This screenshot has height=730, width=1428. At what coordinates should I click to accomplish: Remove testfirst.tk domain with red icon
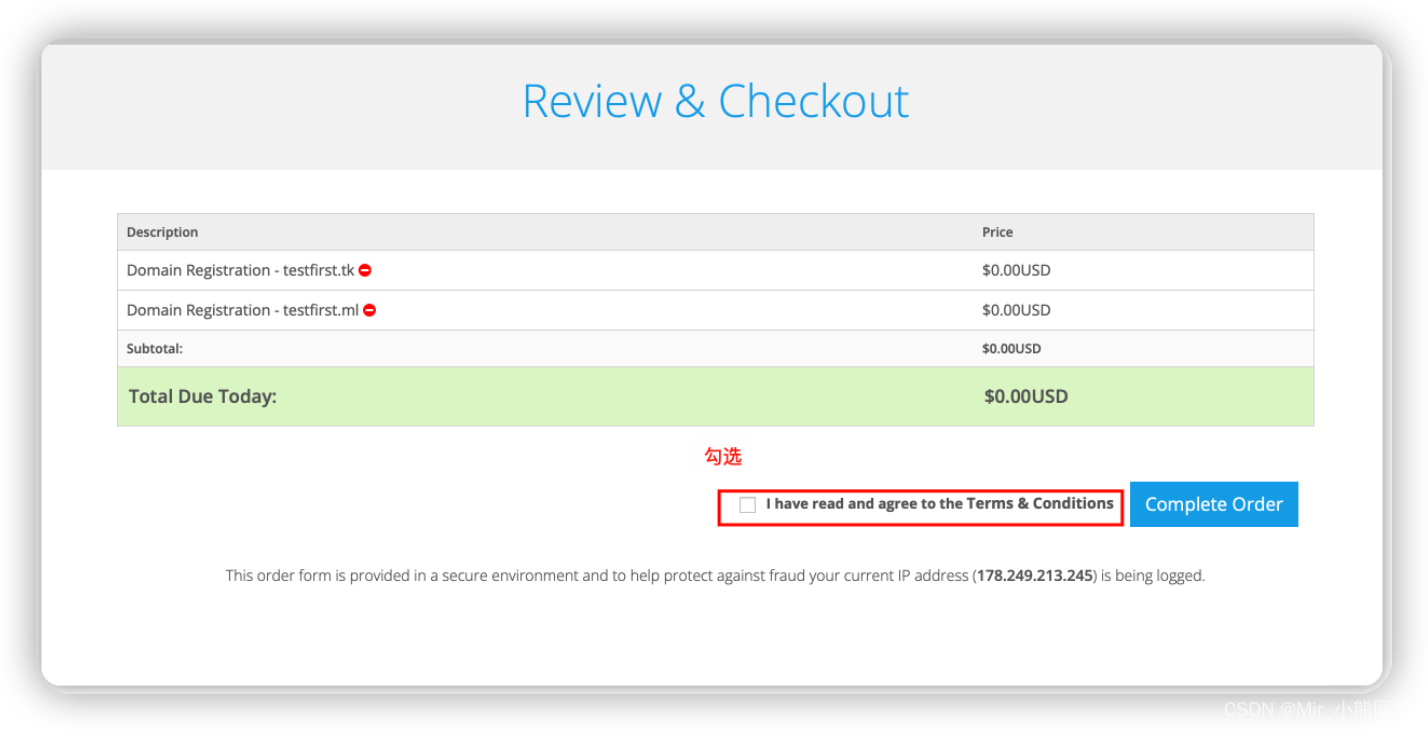pos(365,270)
